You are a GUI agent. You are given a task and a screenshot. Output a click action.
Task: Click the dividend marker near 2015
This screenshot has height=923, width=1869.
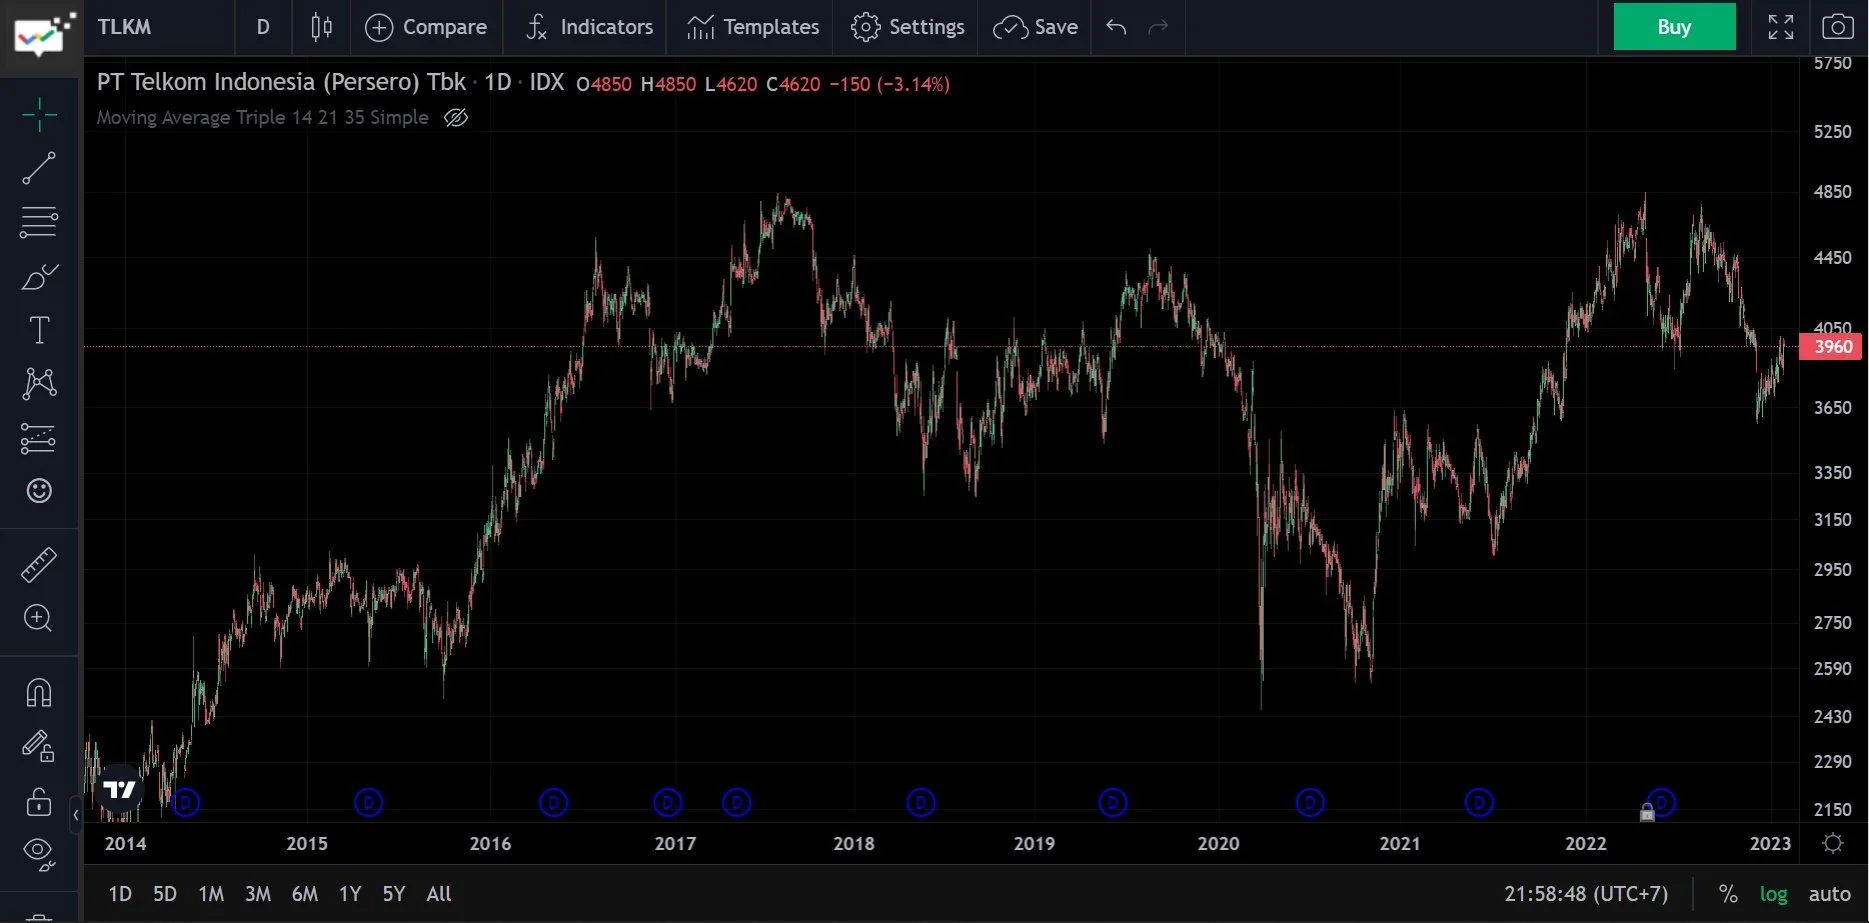click(x=368, y=802)
